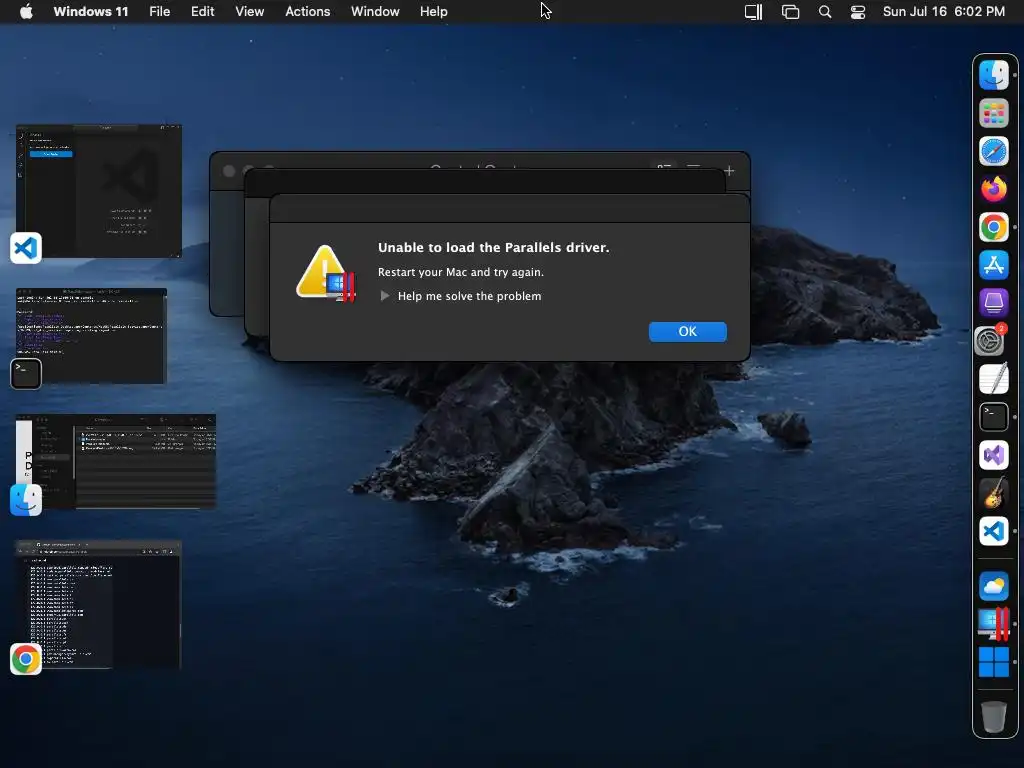The image size is (1024, 768).
Task: Click the date and time in the menu bar
Action: [x=944, y=11]
